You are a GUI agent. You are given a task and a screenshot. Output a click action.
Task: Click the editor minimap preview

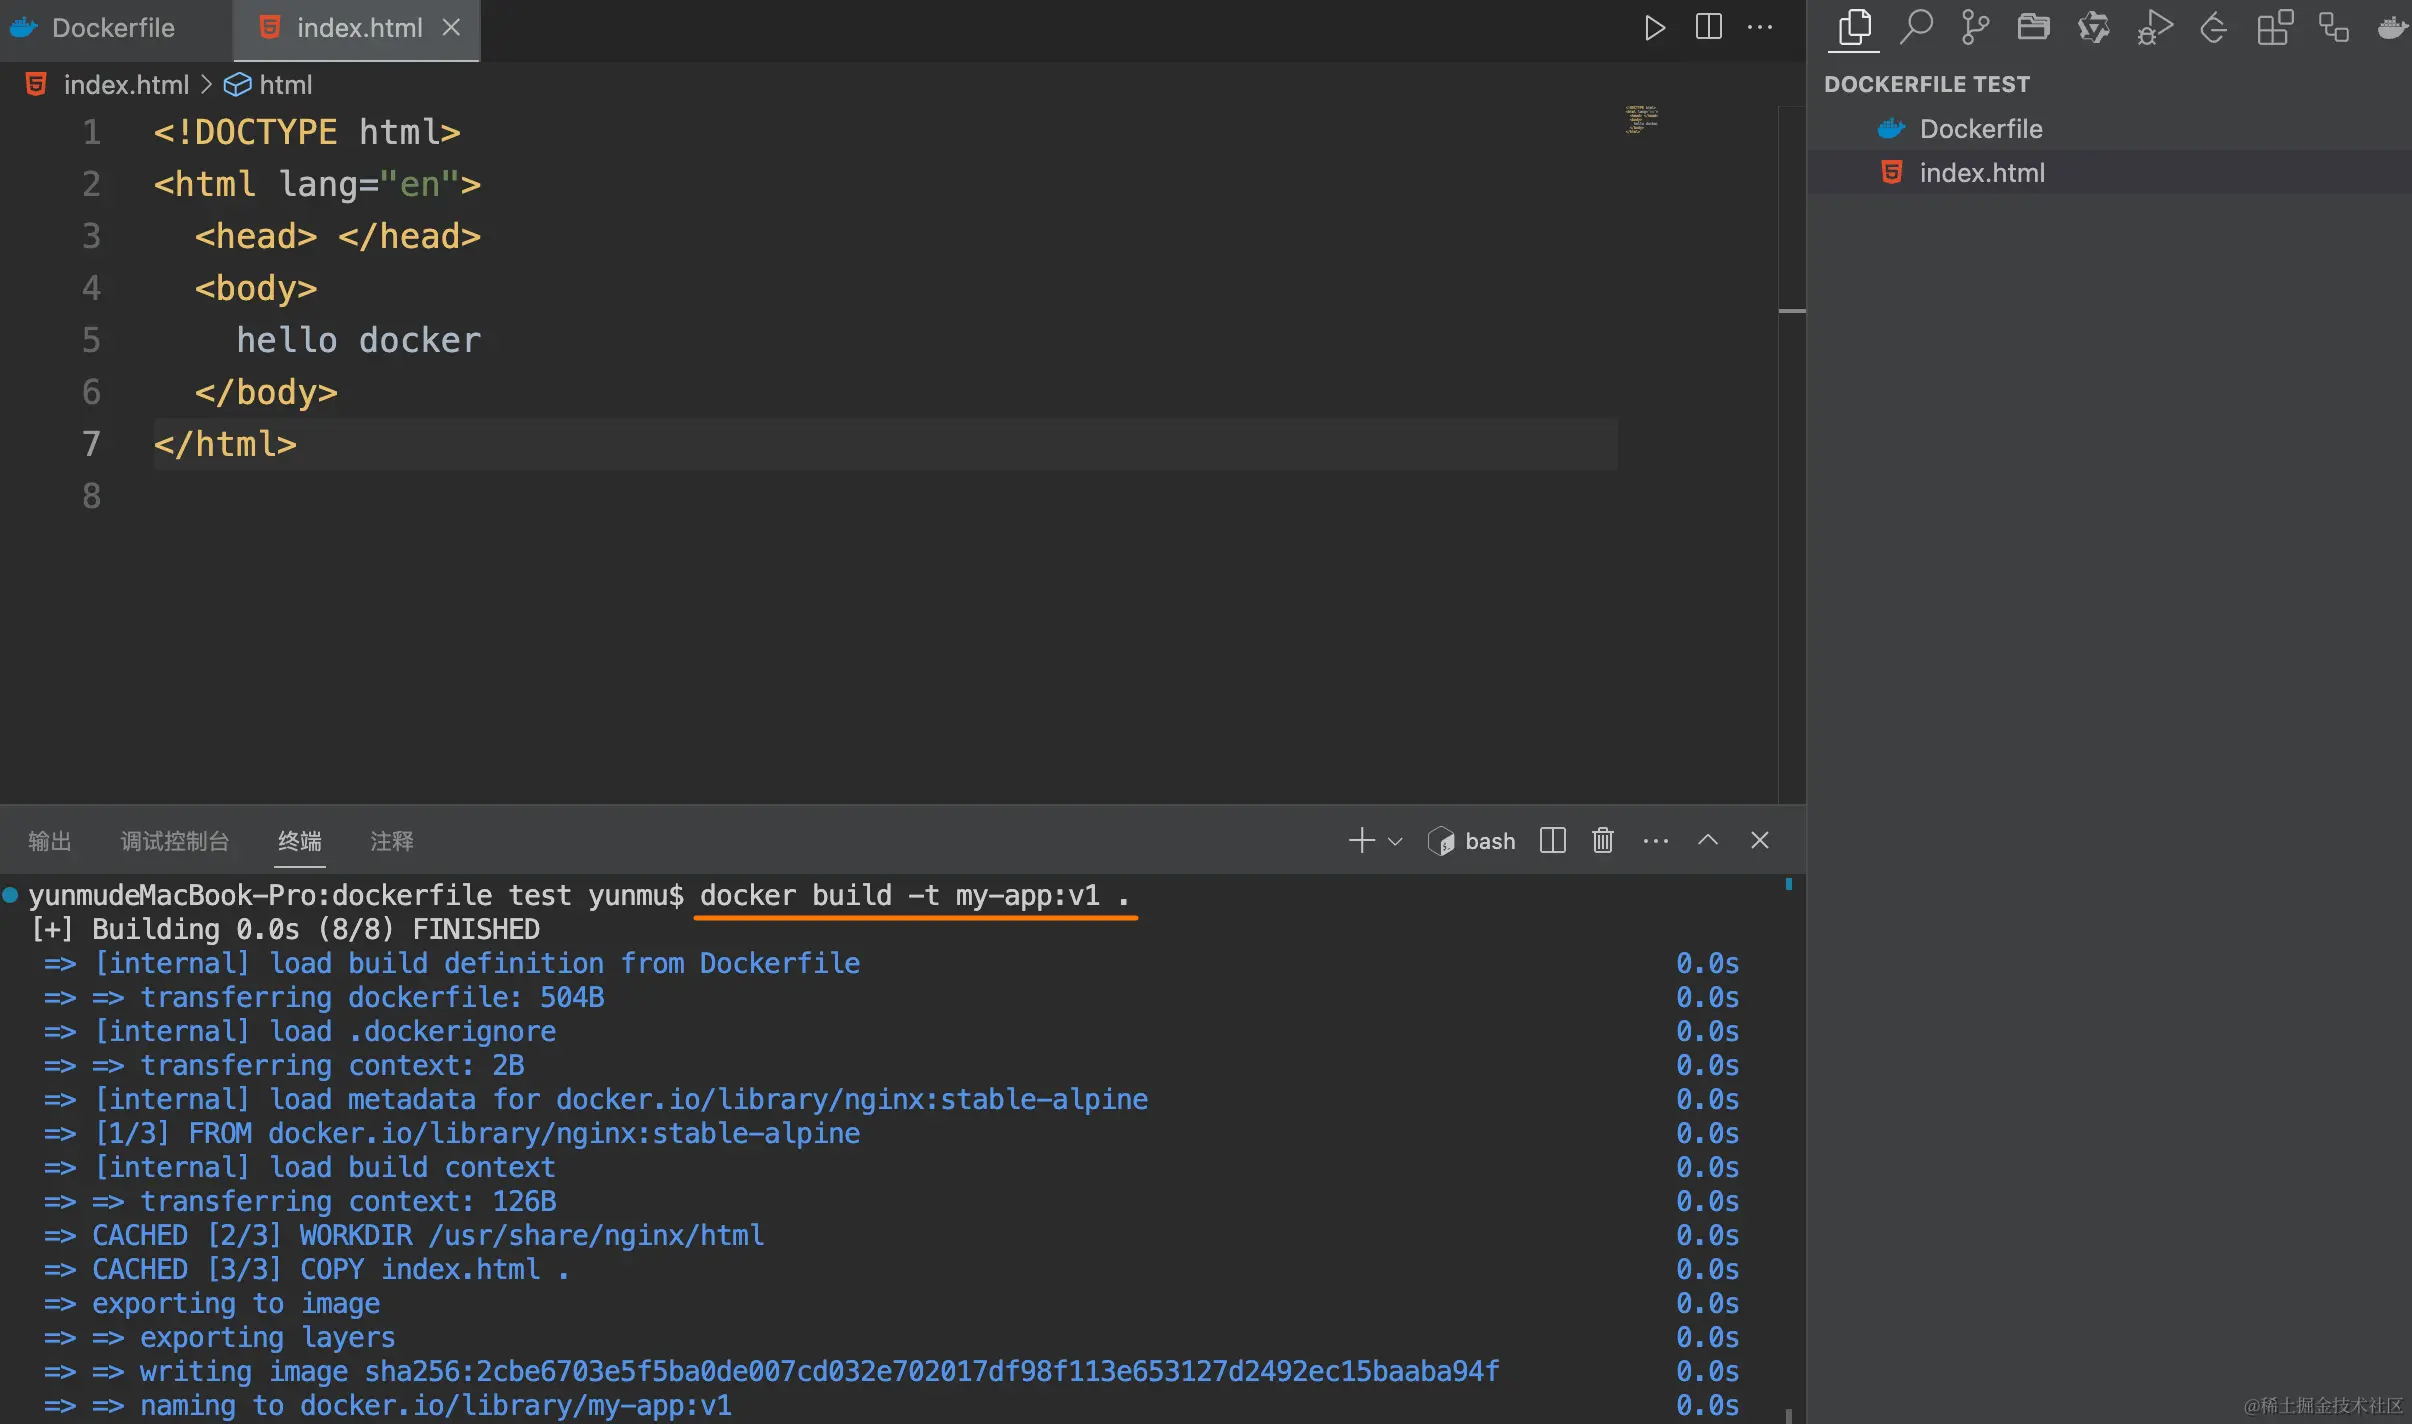(x=1641, y=119)
